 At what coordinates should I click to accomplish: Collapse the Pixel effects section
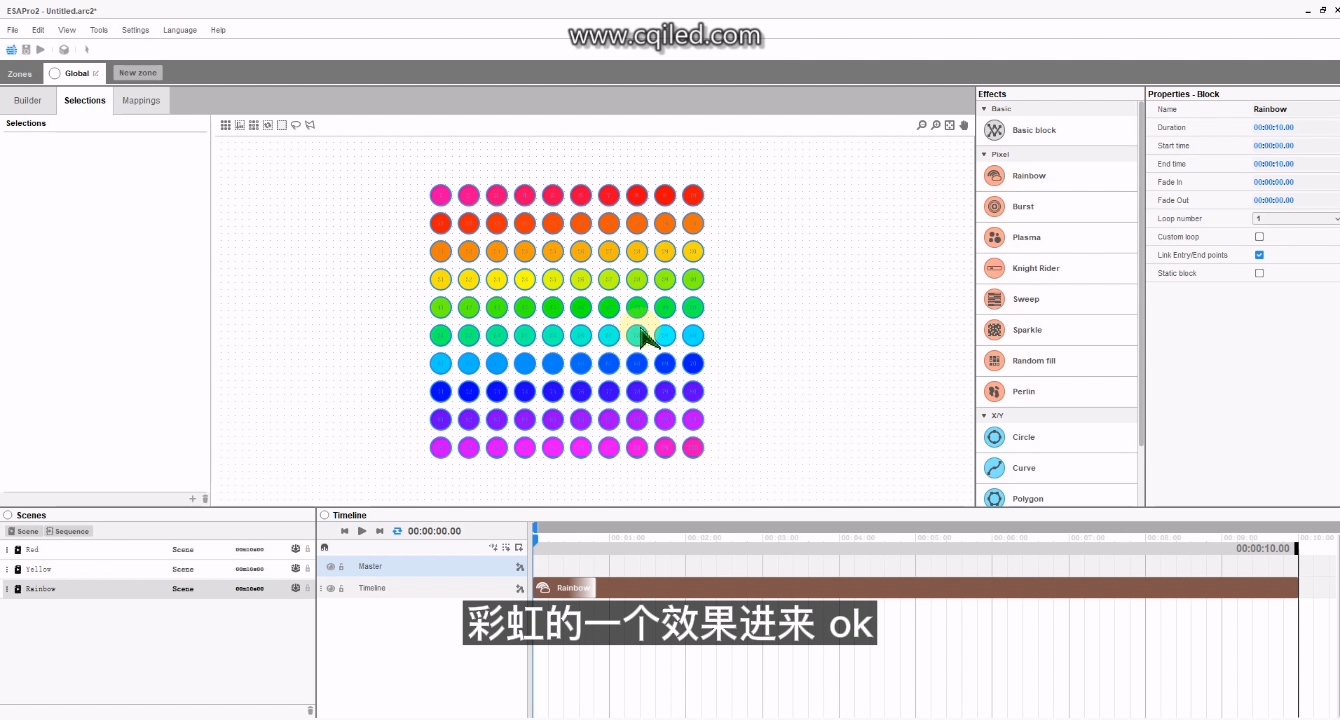984,155
